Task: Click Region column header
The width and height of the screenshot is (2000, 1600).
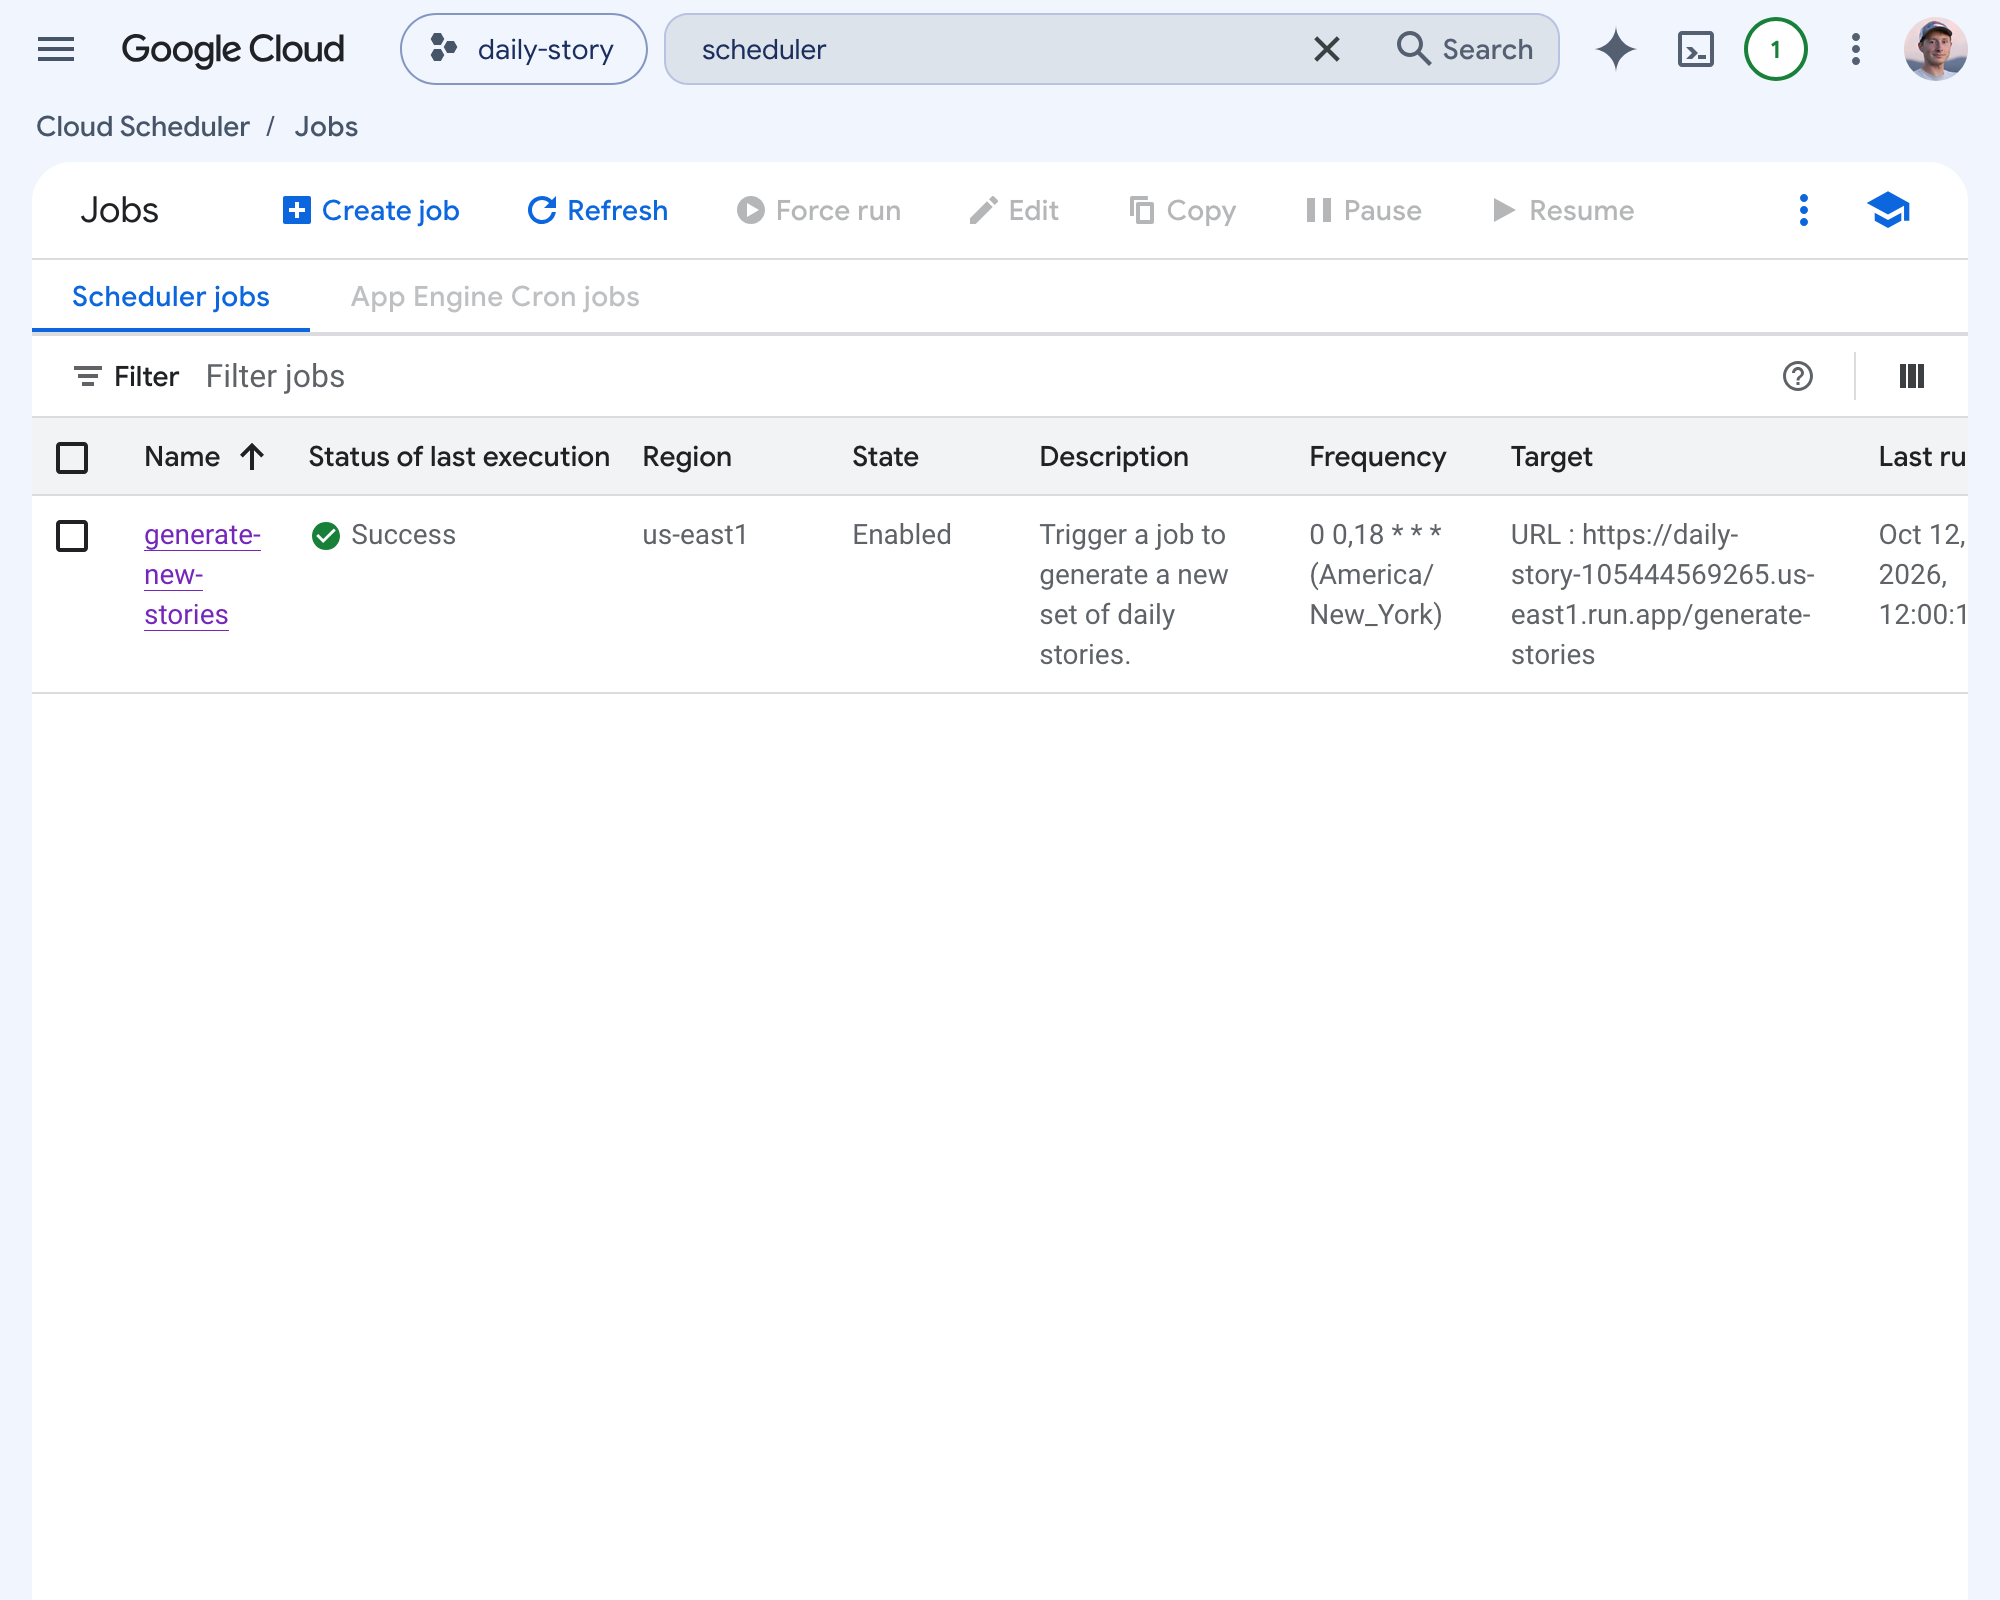Action: (x=687, y=457)
